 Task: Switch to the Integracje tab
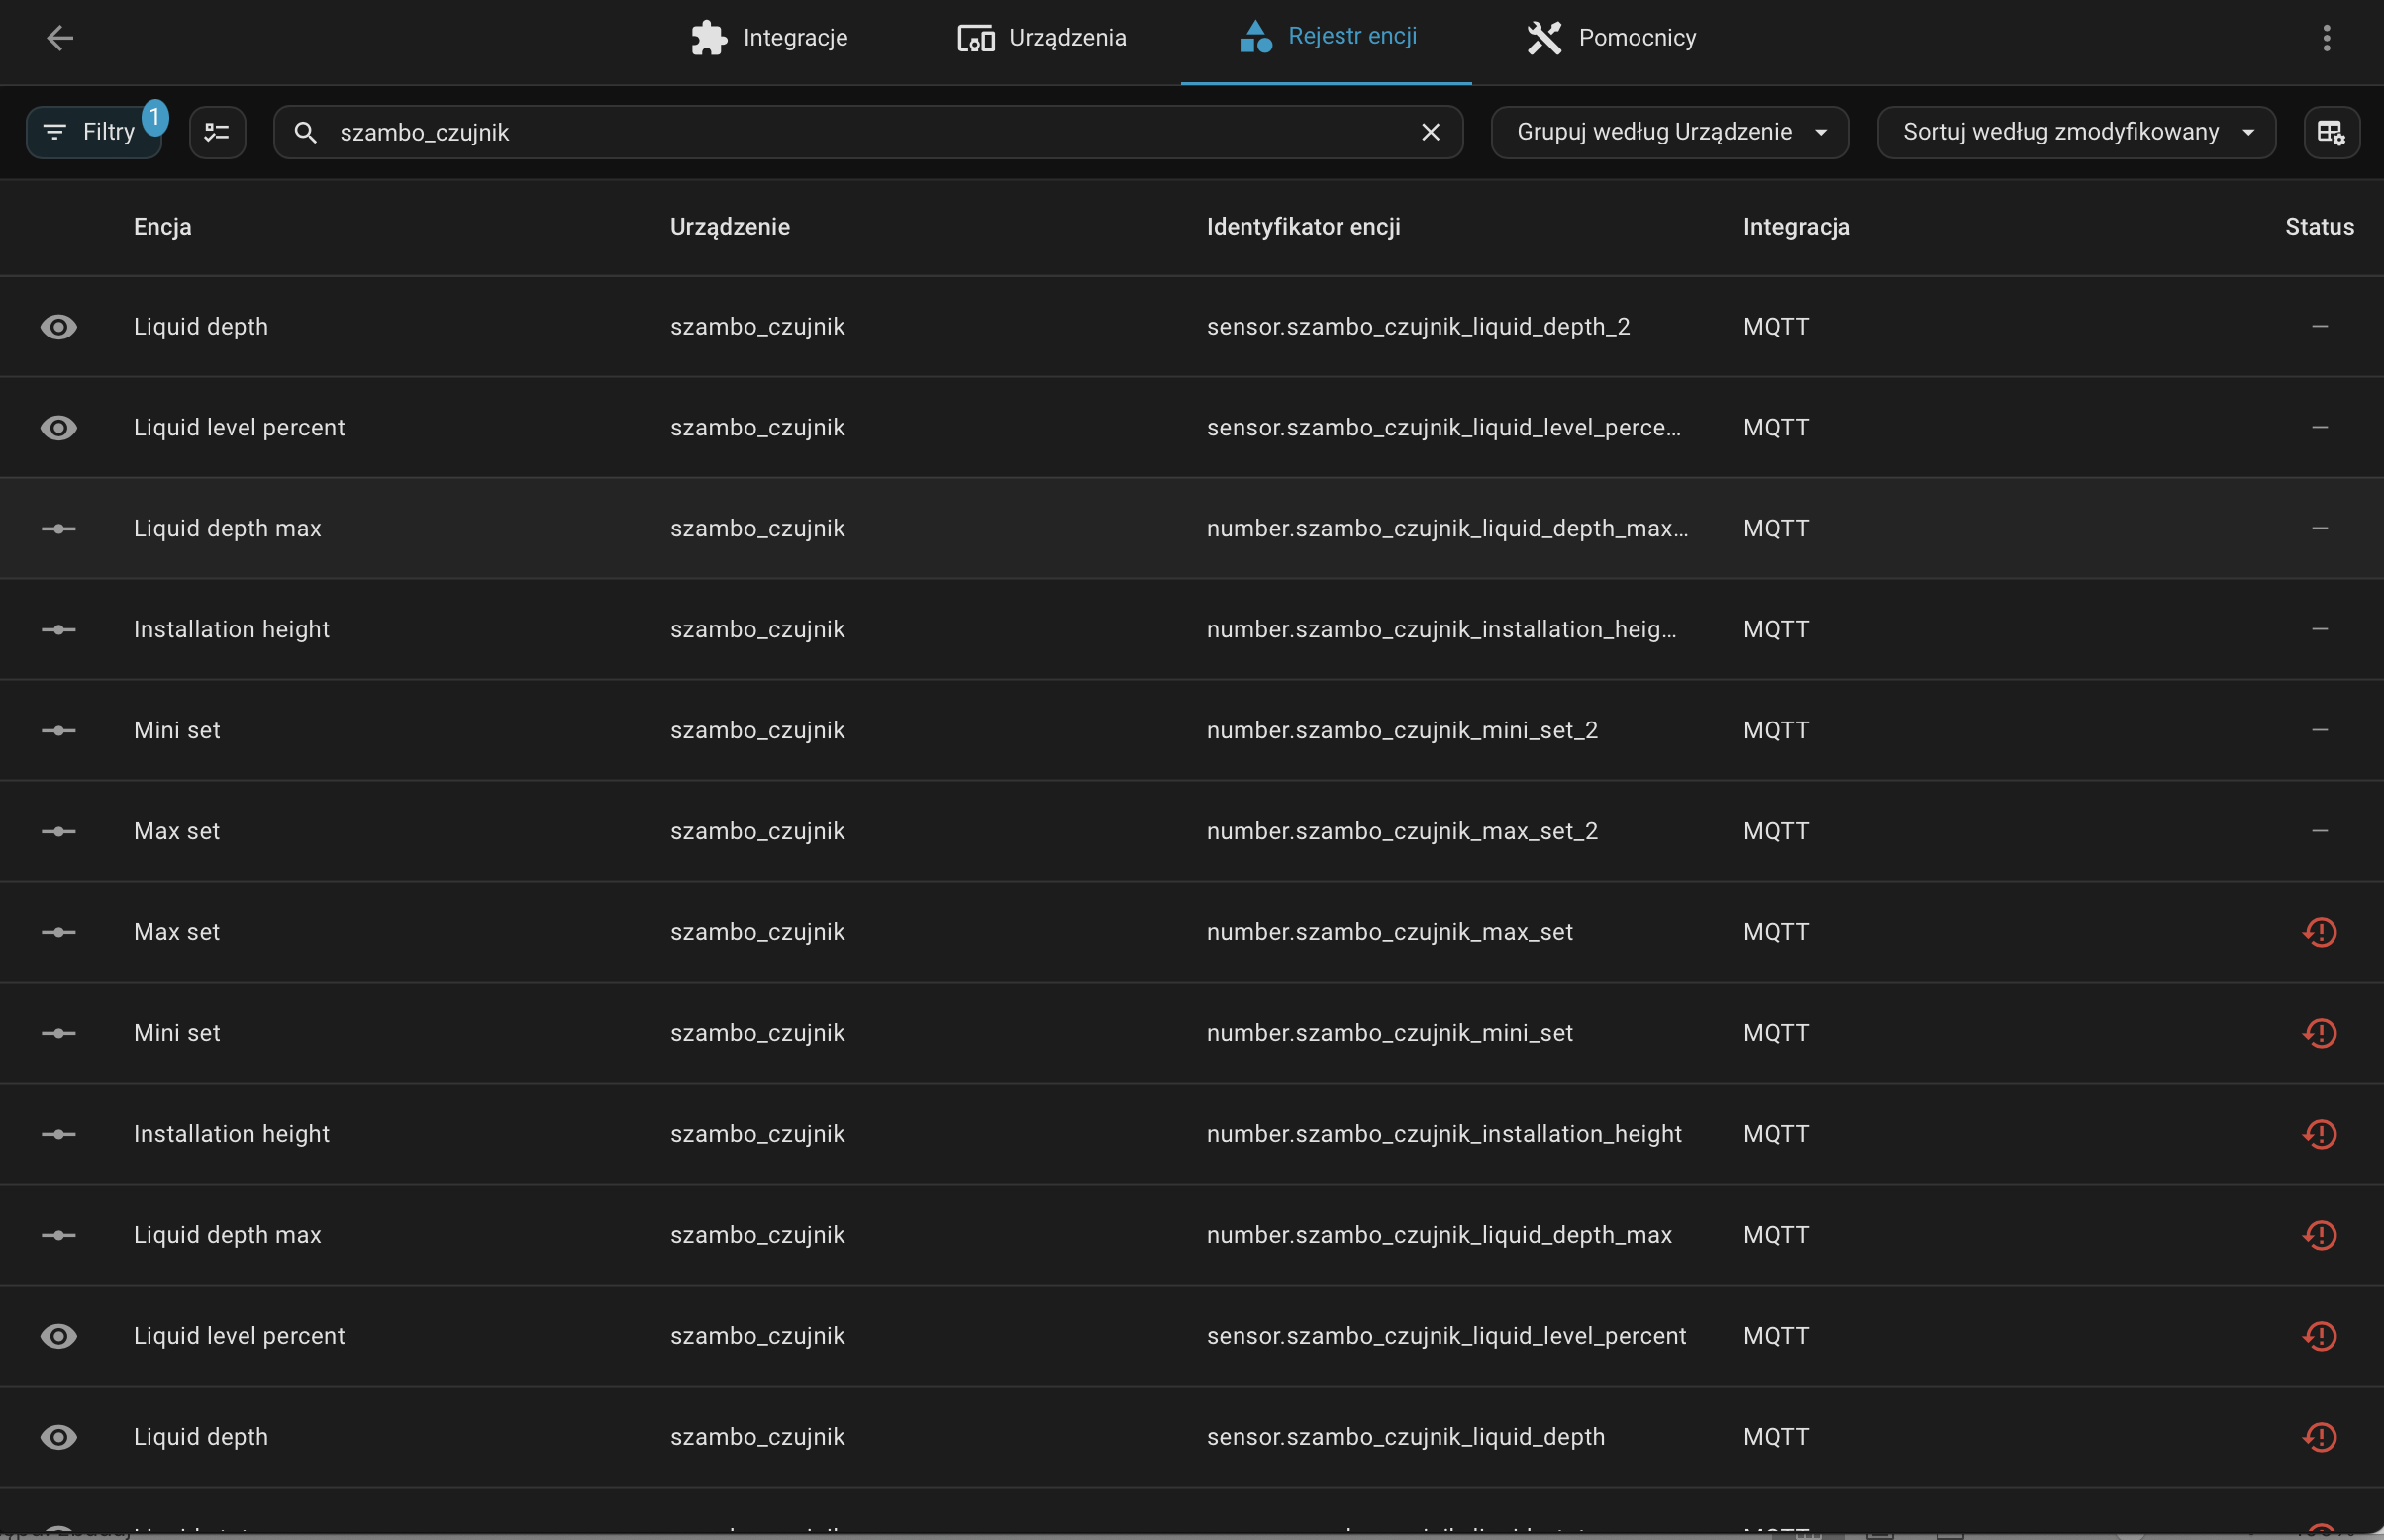(769, 38)
